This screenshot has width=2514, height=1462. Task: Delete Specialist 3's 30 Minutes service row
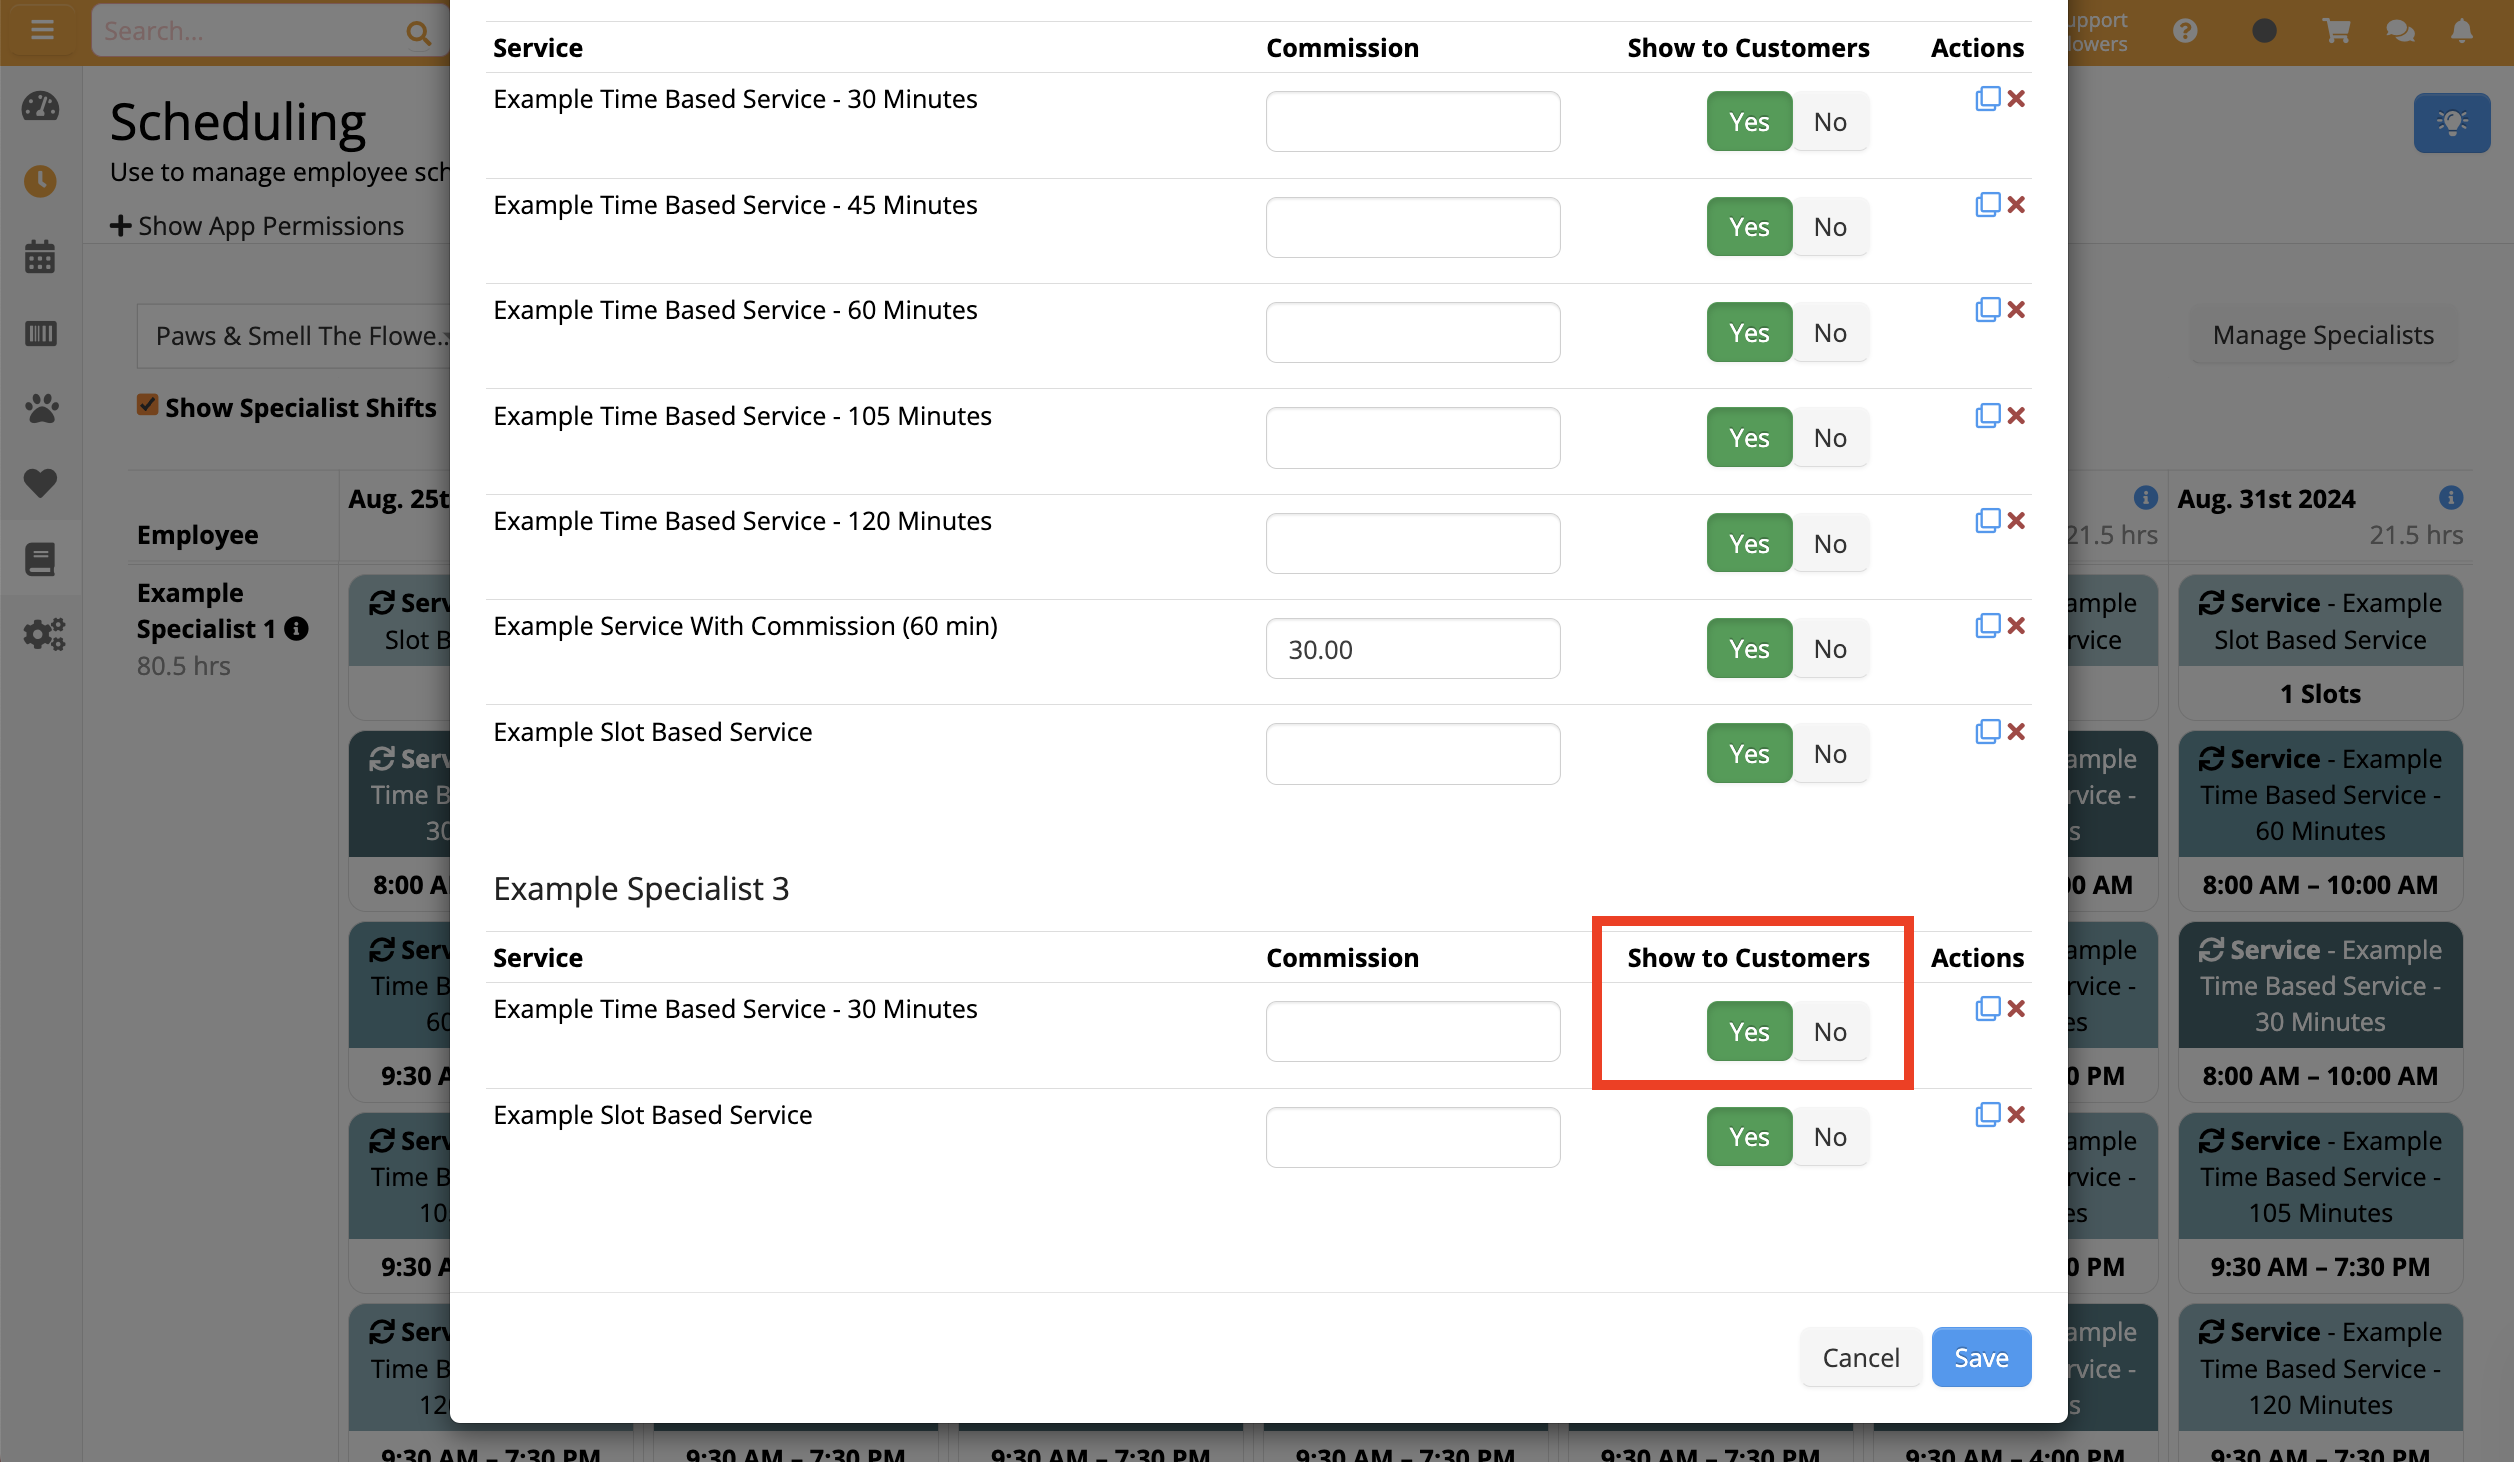tap(2016, 1009)
